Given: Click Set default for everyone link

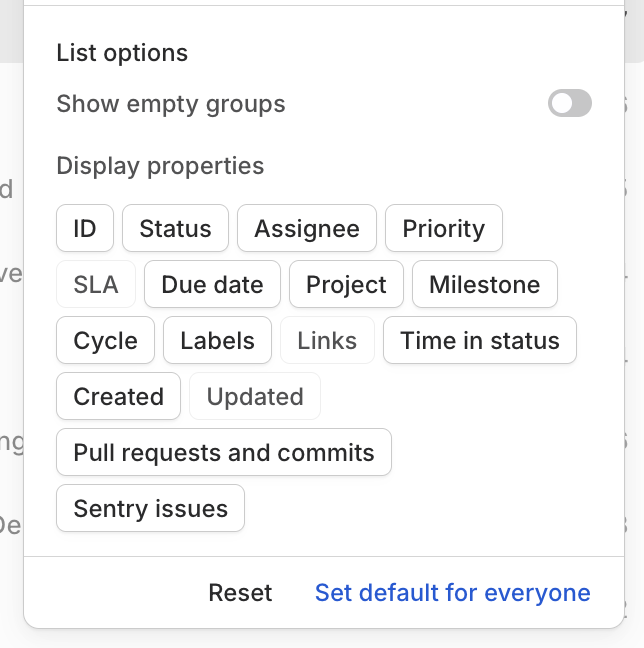Looking at the screenshot, I should pyautogui.click(x=453, y=593).
